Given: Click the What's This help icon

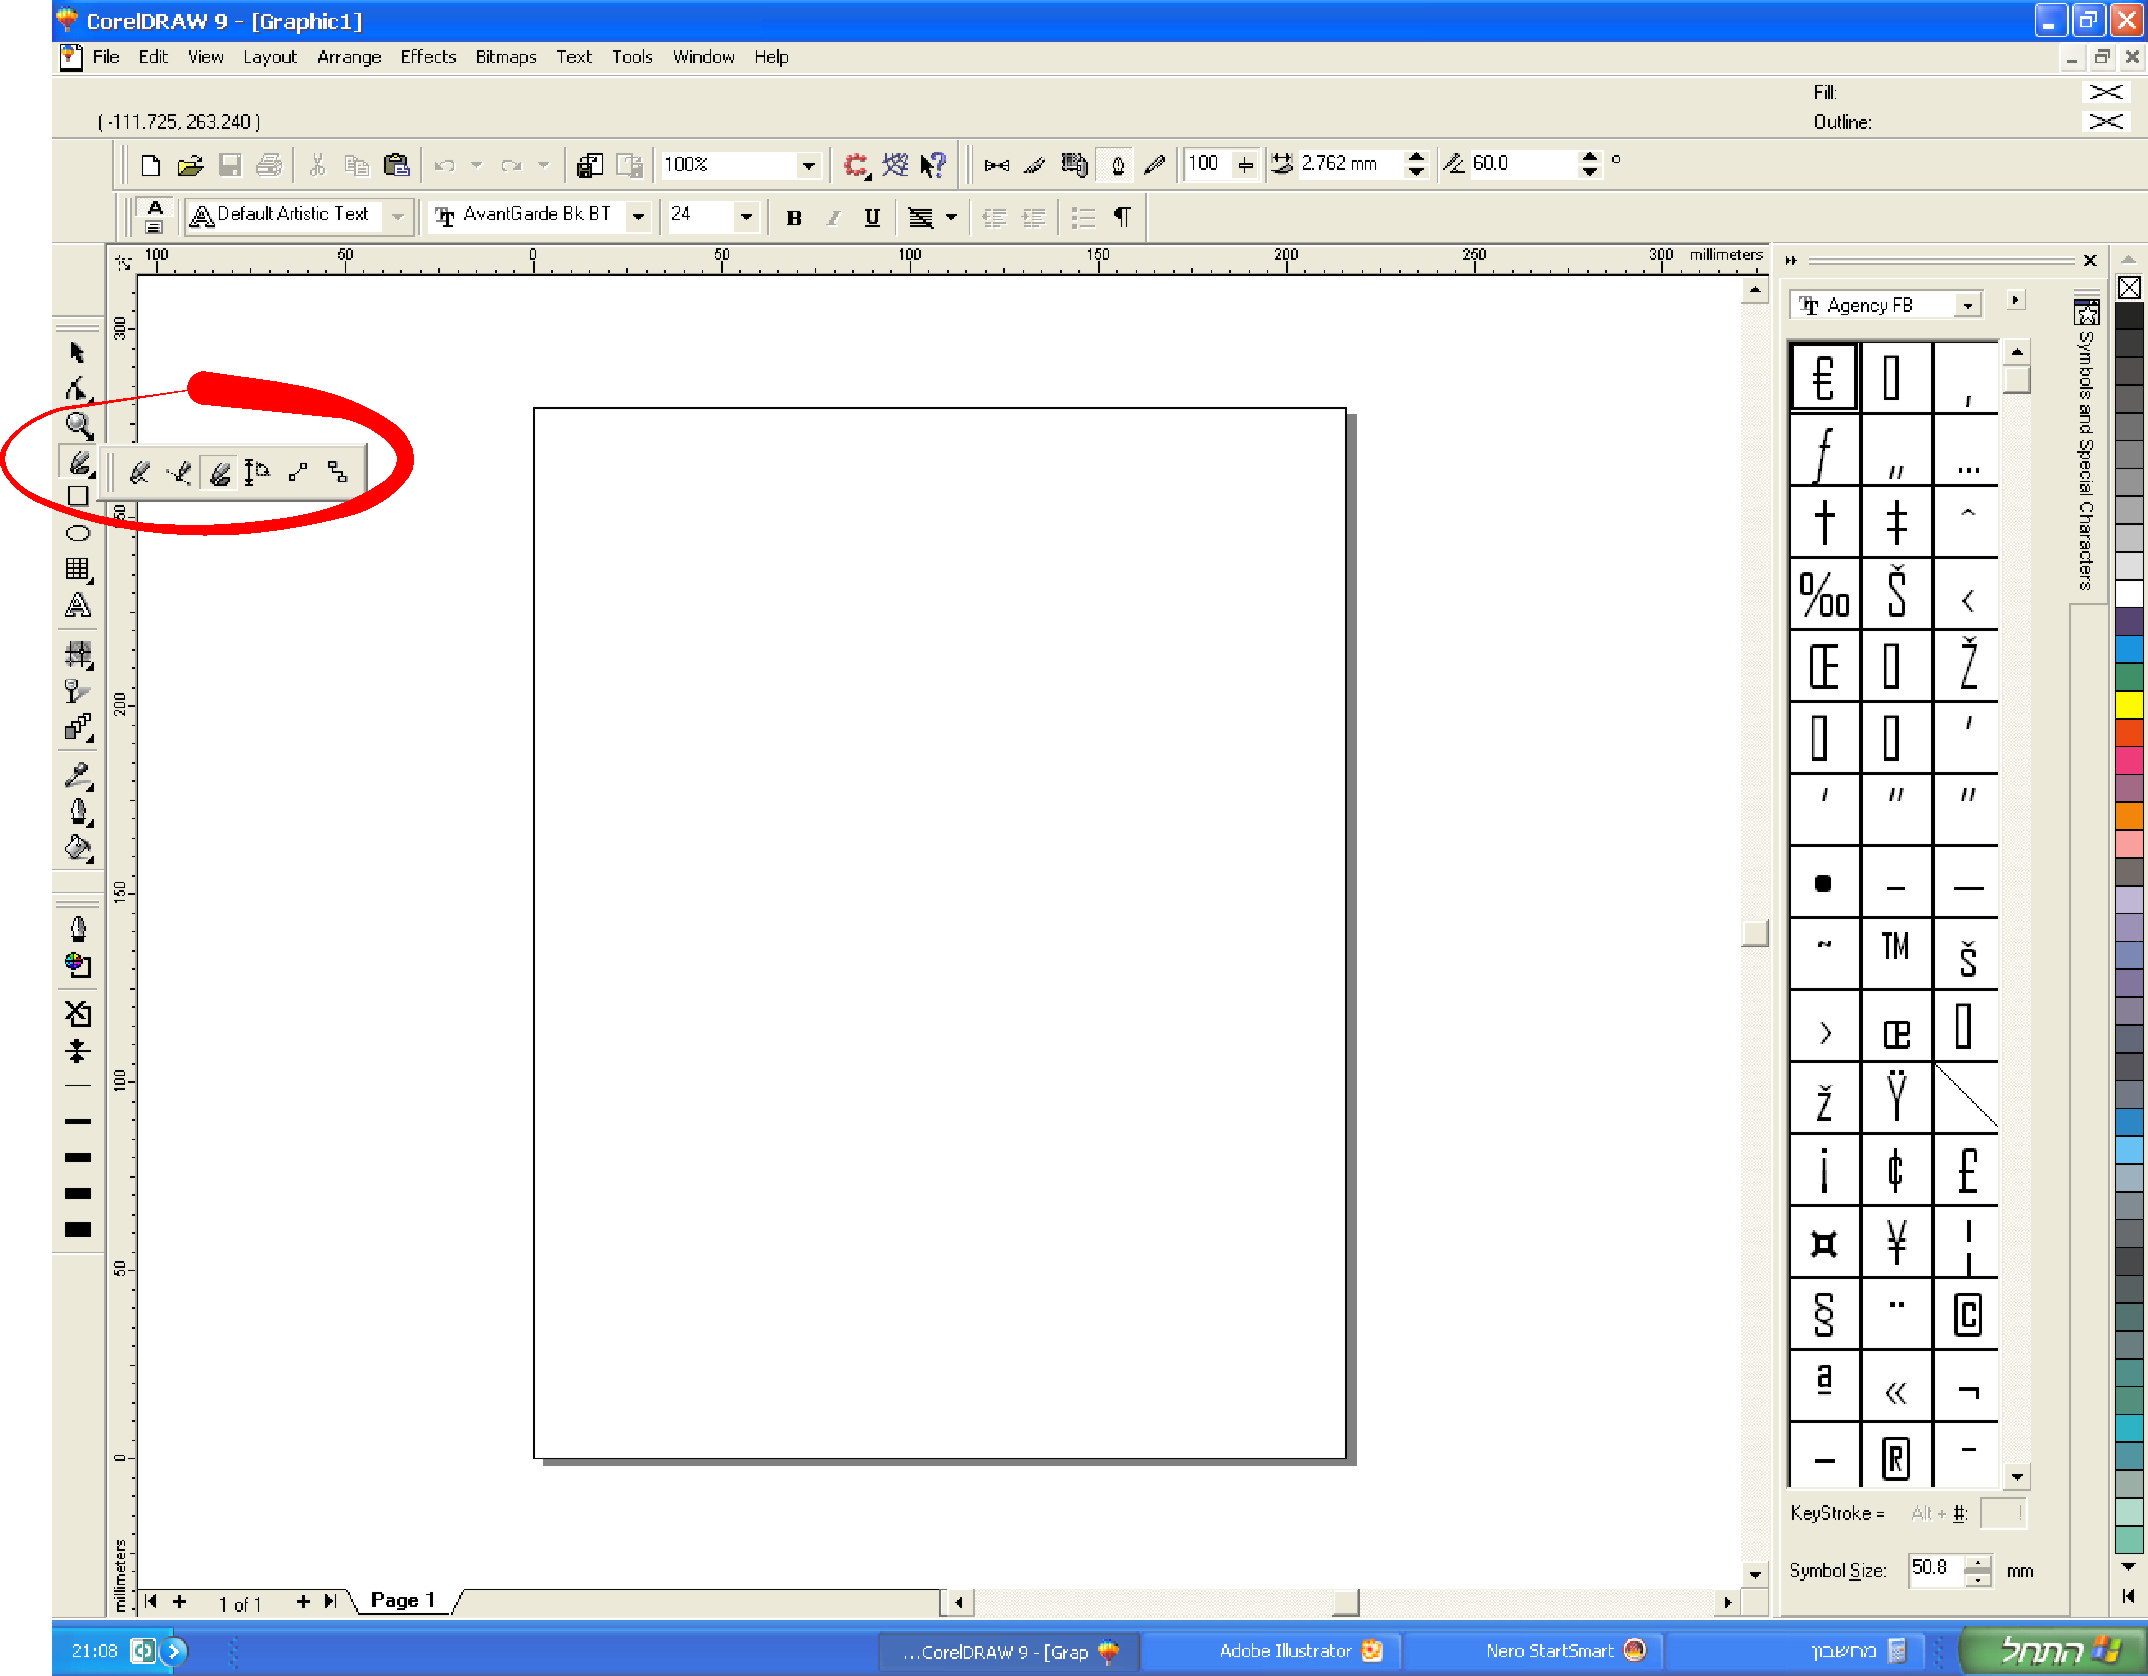Looking at the screenshot, I should pyautogui.click(x=933, y=165).
